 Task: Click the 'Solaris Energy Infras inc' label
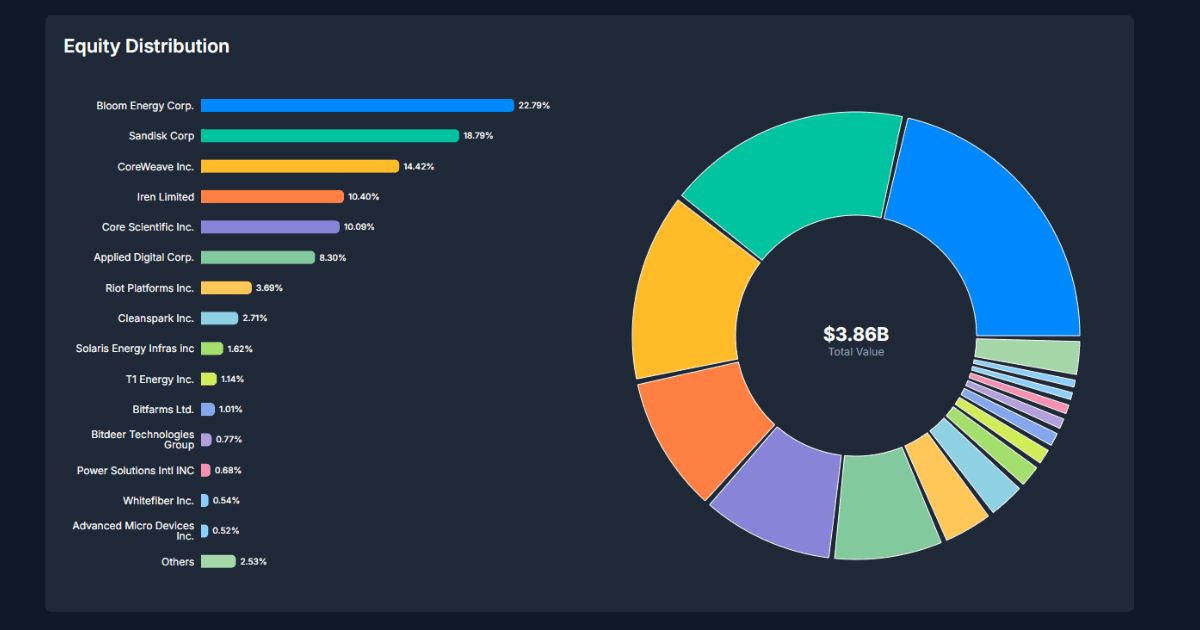135,349
